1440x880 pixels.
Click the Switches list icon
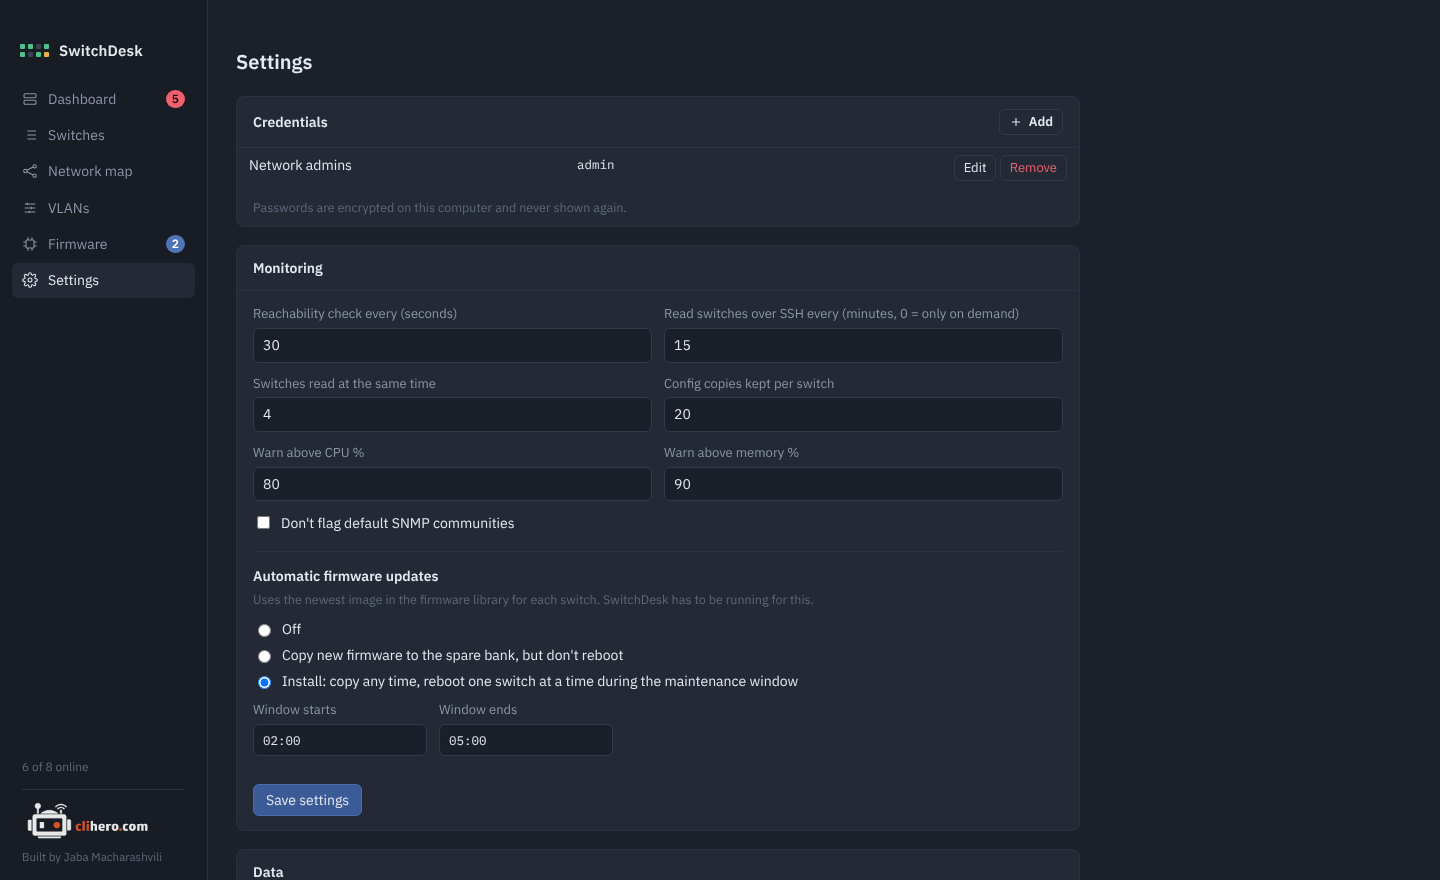click(x=31, y=135)
